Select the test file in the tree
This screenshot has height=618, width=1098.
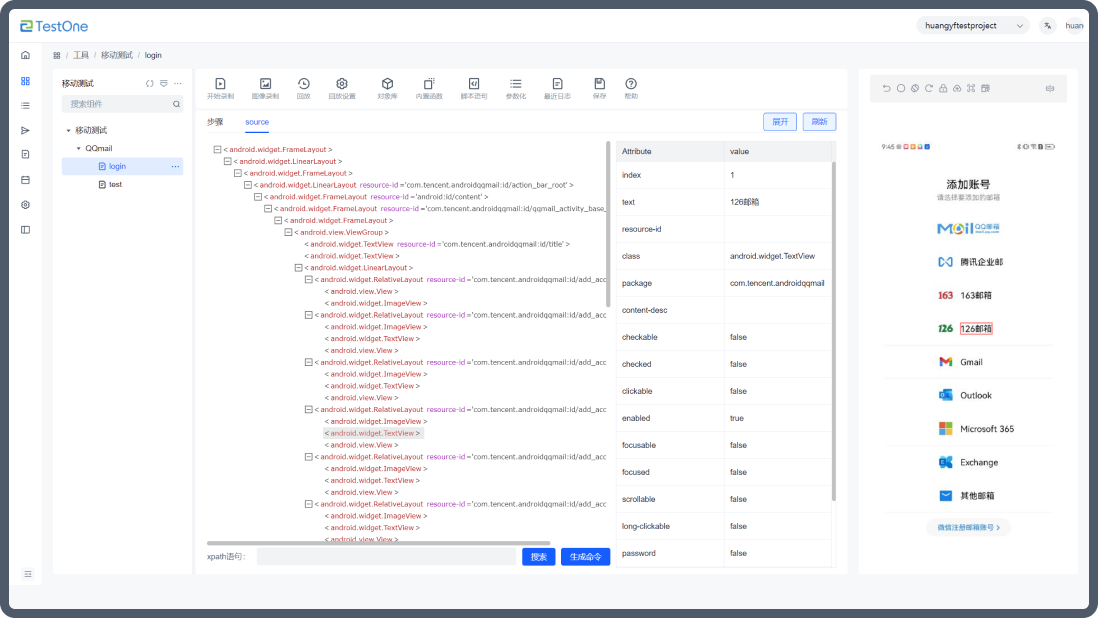click(115, 184)
